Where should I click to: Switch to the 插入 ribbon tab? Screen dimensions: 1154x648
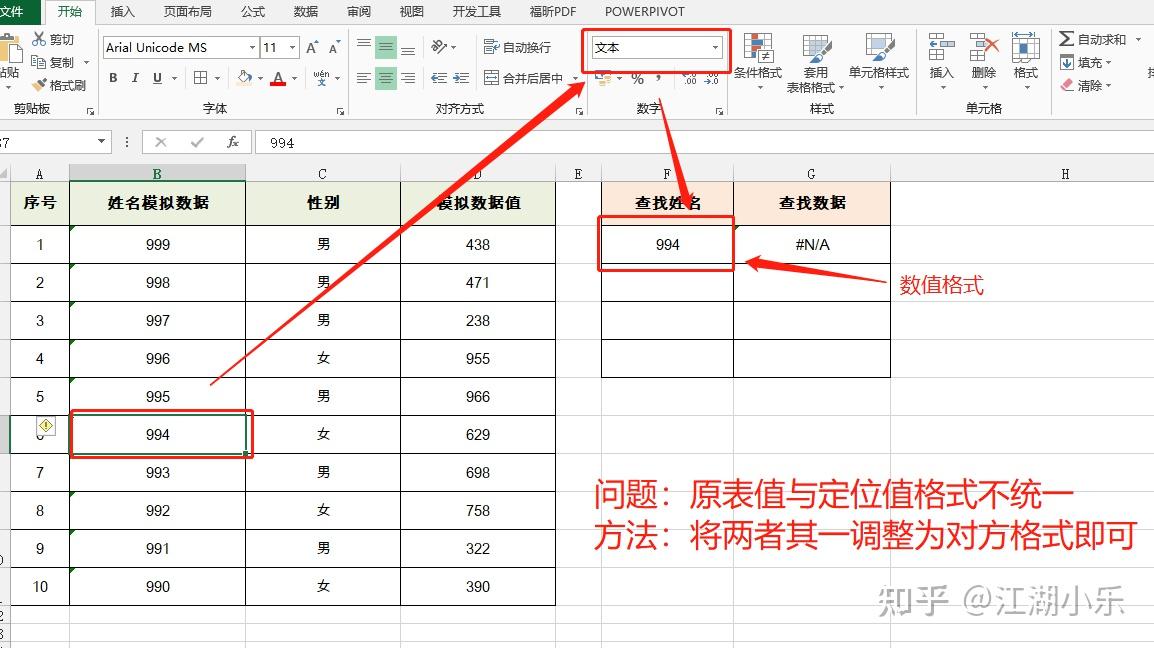click(123, 12)
